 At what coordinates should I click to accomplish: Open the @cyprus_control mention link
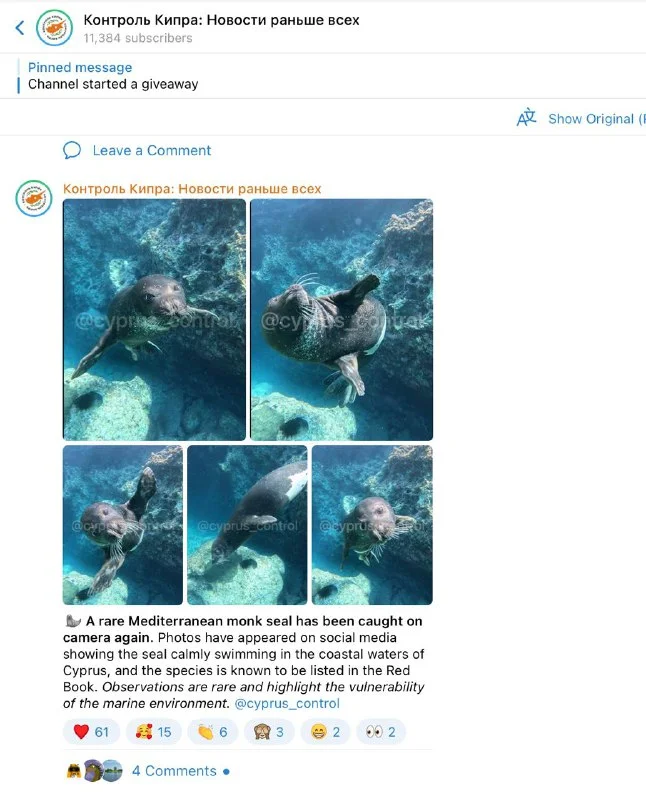coord(287,704)
